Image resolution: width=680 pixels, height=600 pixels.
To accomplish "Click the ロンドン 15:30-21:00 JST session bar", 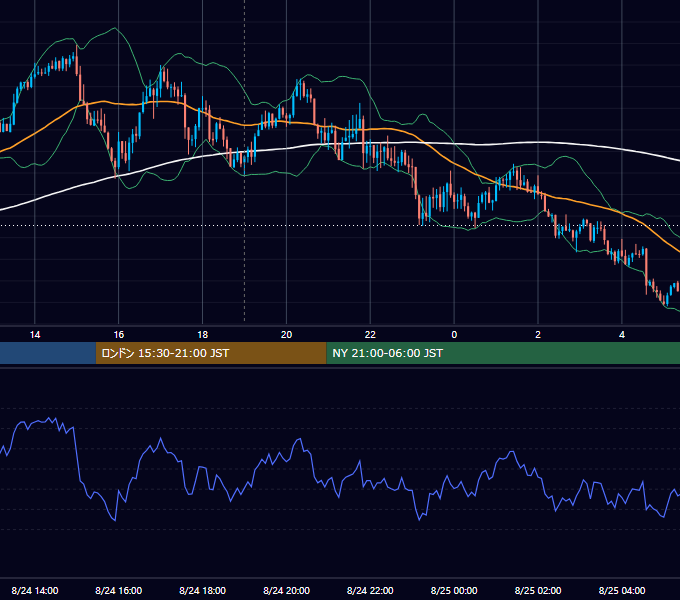I will [211, 353].
